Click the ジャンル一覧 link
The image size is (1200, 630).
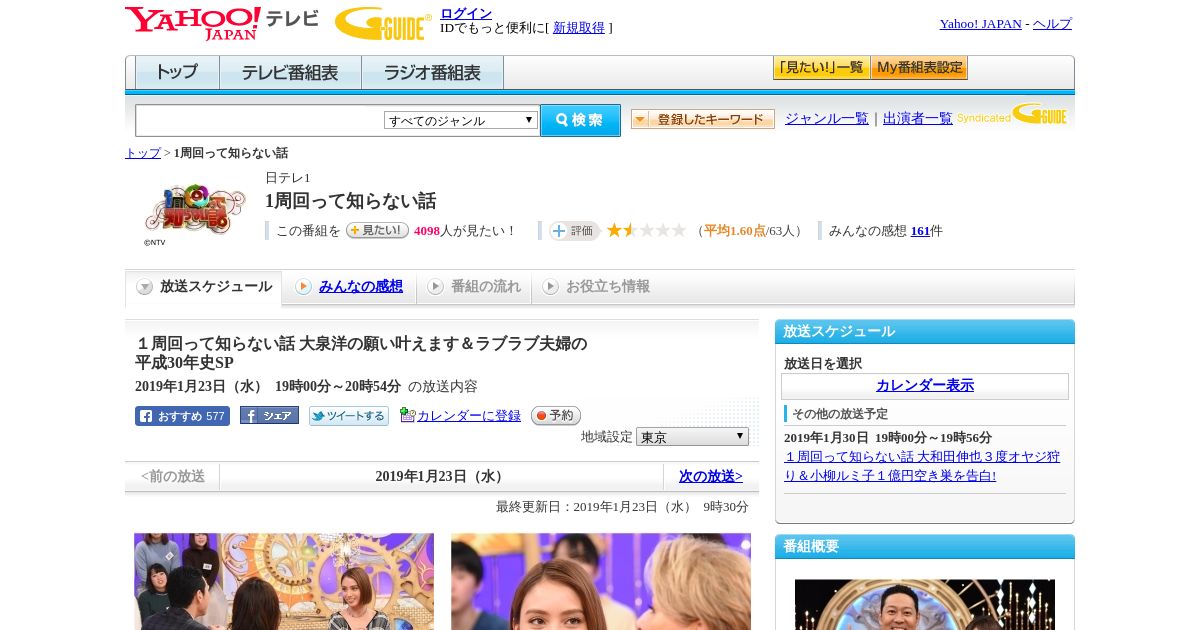tap(827, 119)
